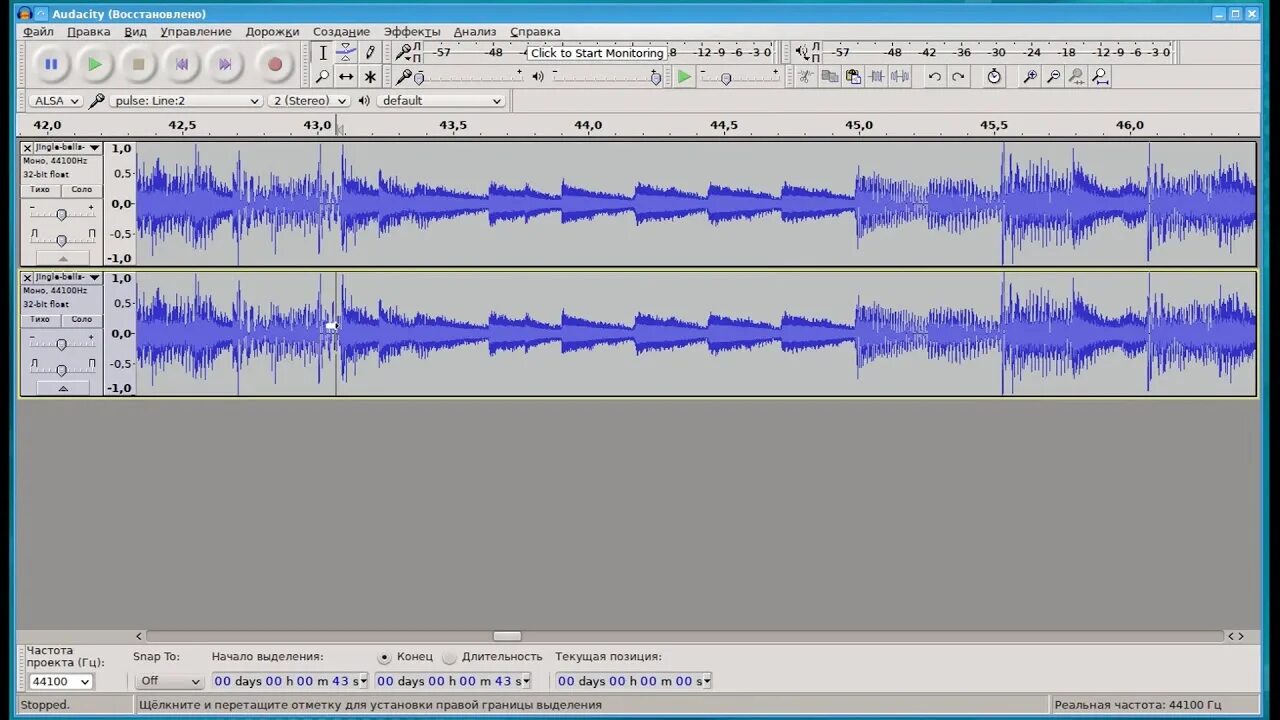Select the Envelope tool
1280x720 pixels.
(346, 53)
